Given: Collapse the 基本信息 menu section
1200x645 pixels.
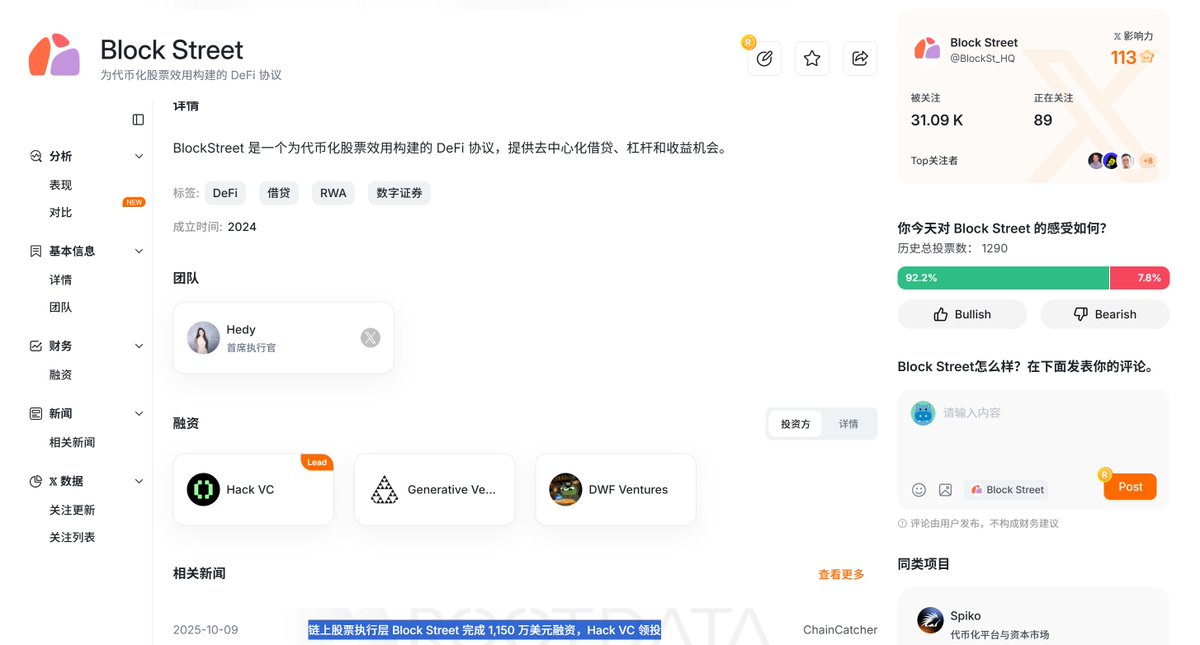Looking at the screenshot, I should pyautogui.click(x=139, y=251).
